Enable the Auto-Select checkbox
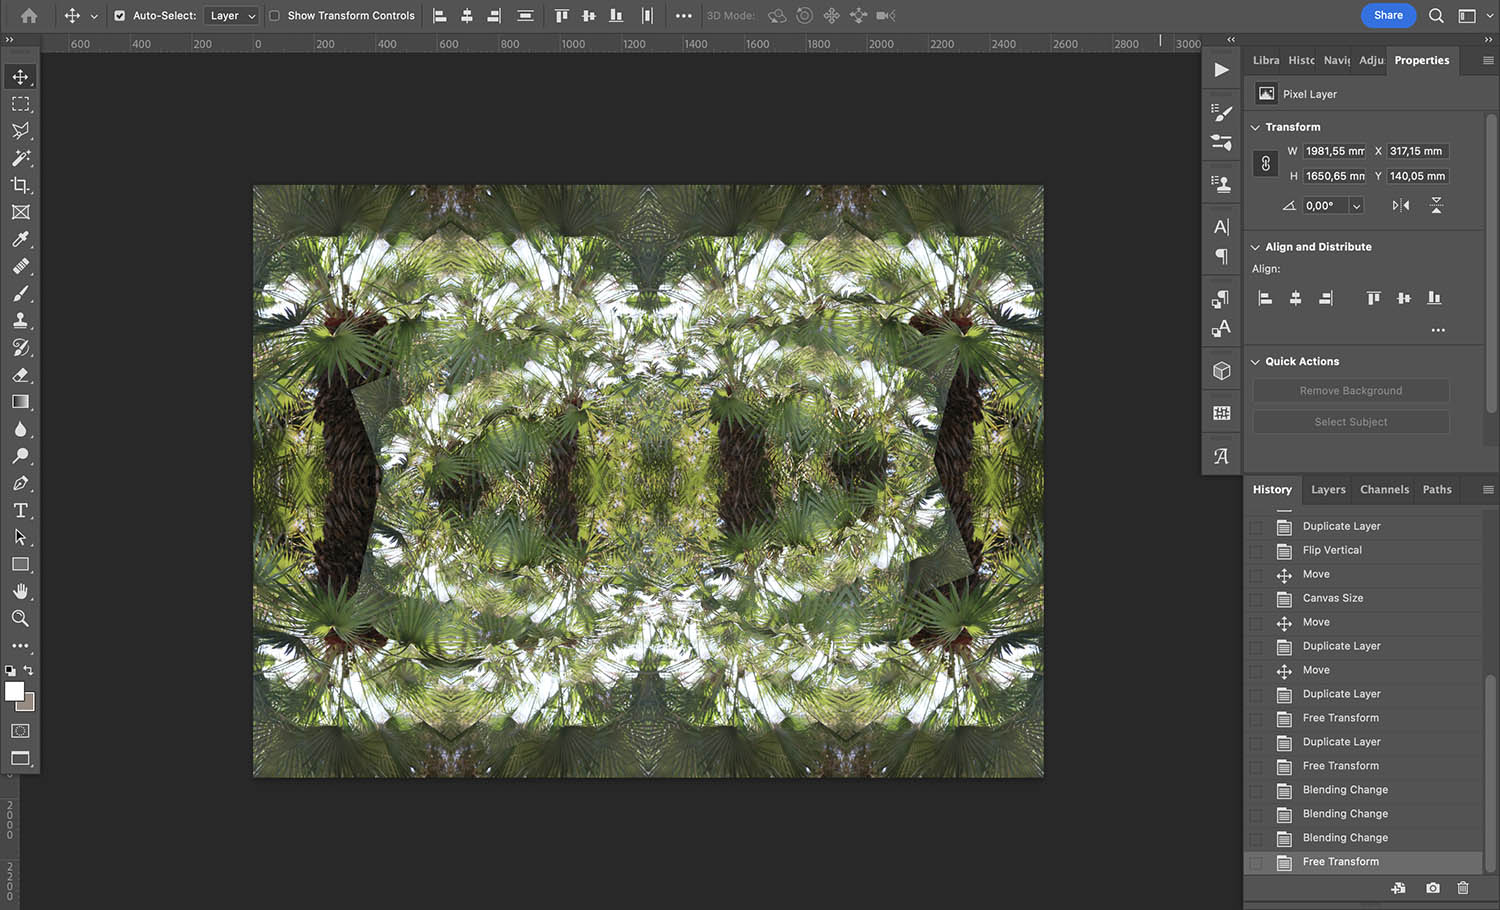The height and width of the screenshot is (910, 1500). (x=121, y=15)
